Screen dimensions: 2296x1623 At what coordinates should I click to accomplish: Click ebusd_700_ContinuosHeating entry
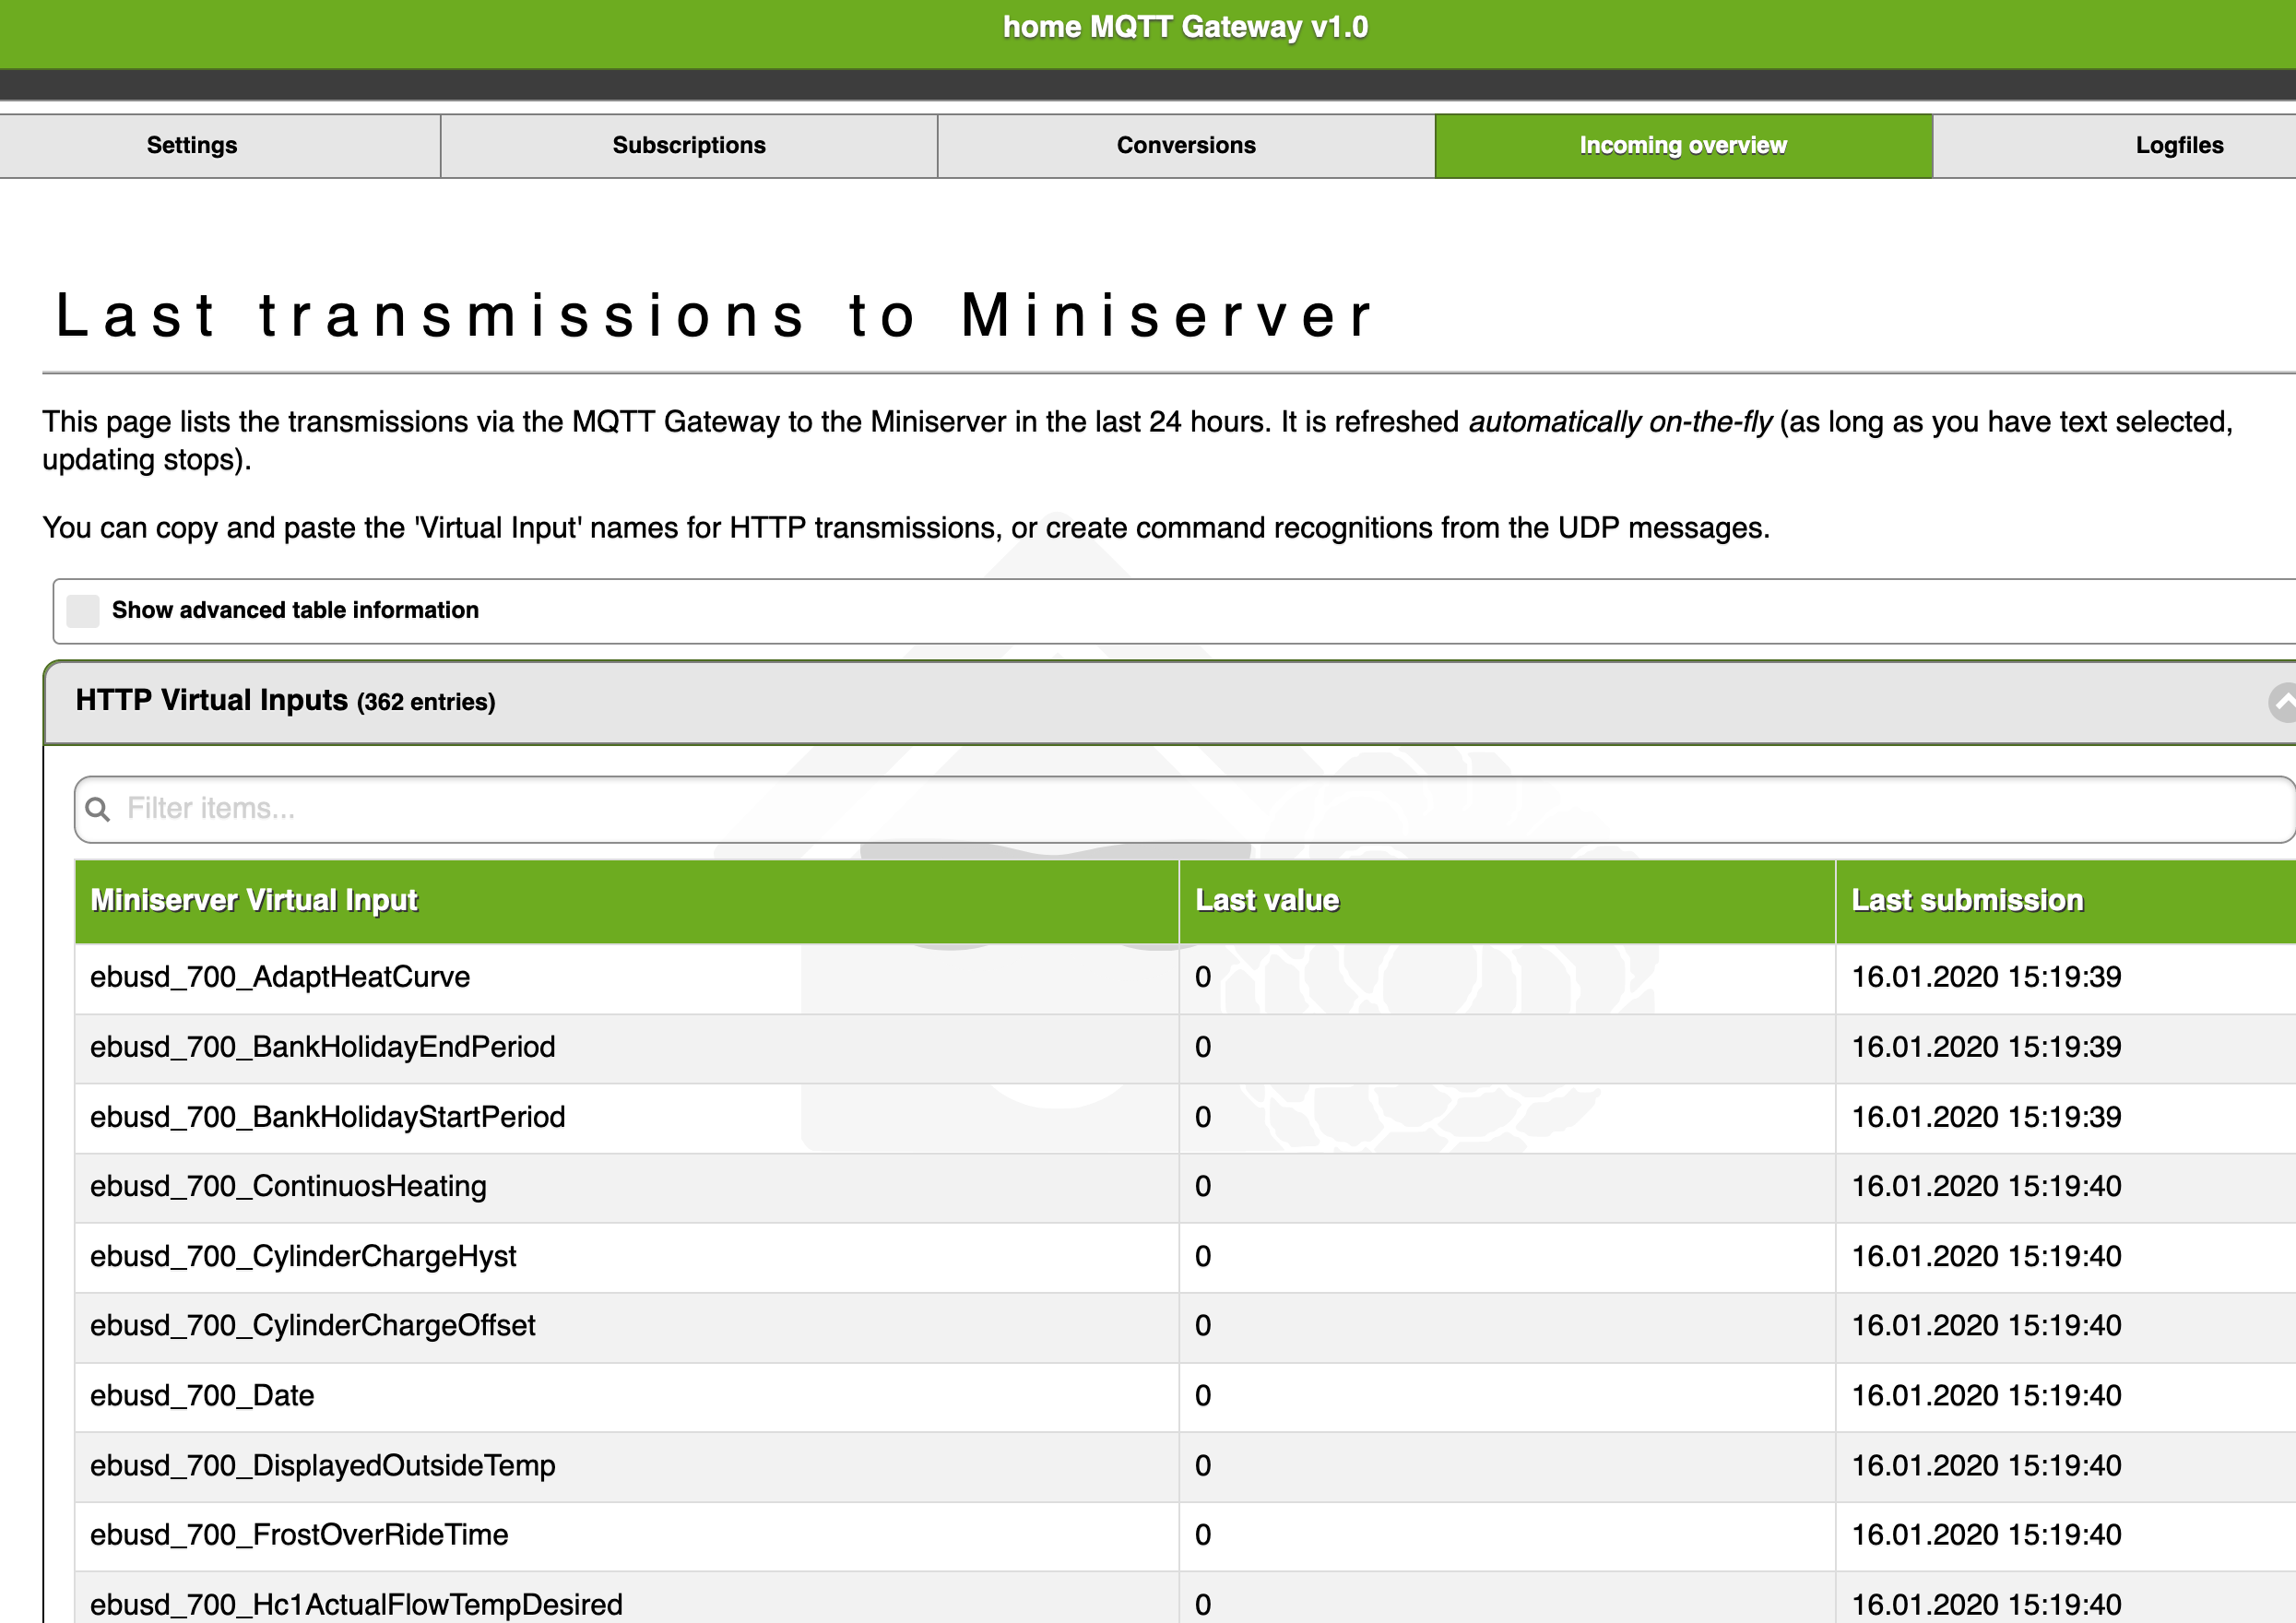tap(288, 1186)
